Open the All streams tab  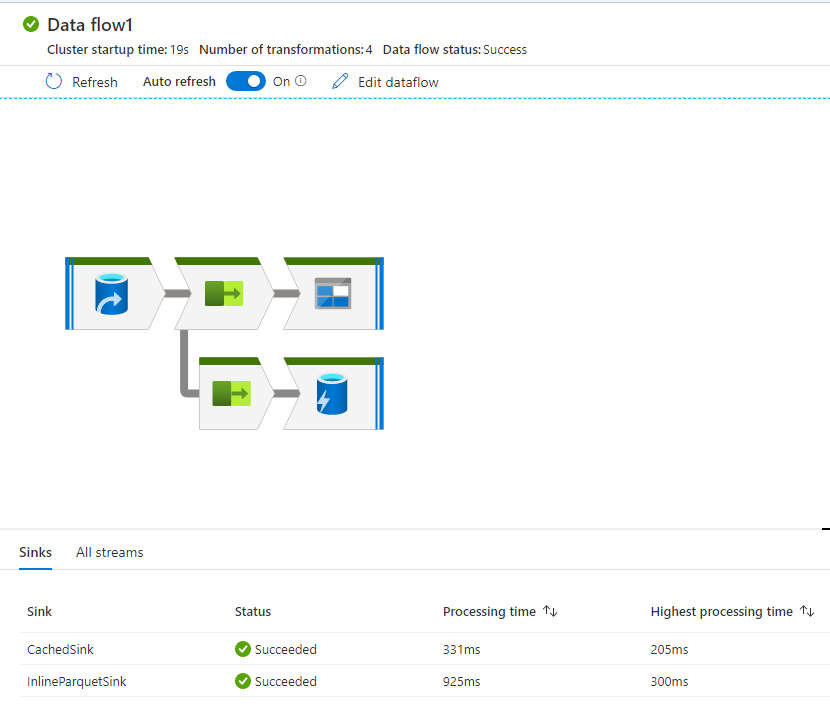(x=110, y=552)
